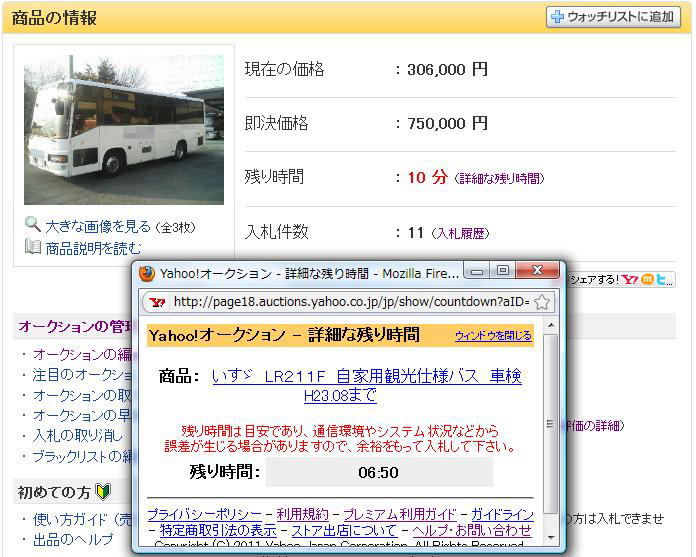Image resolution: width=696 pixels, height=557 pixels.
Task: Click the scroll up arrow of popup scrollbar
Action: [x=551, y=325]
